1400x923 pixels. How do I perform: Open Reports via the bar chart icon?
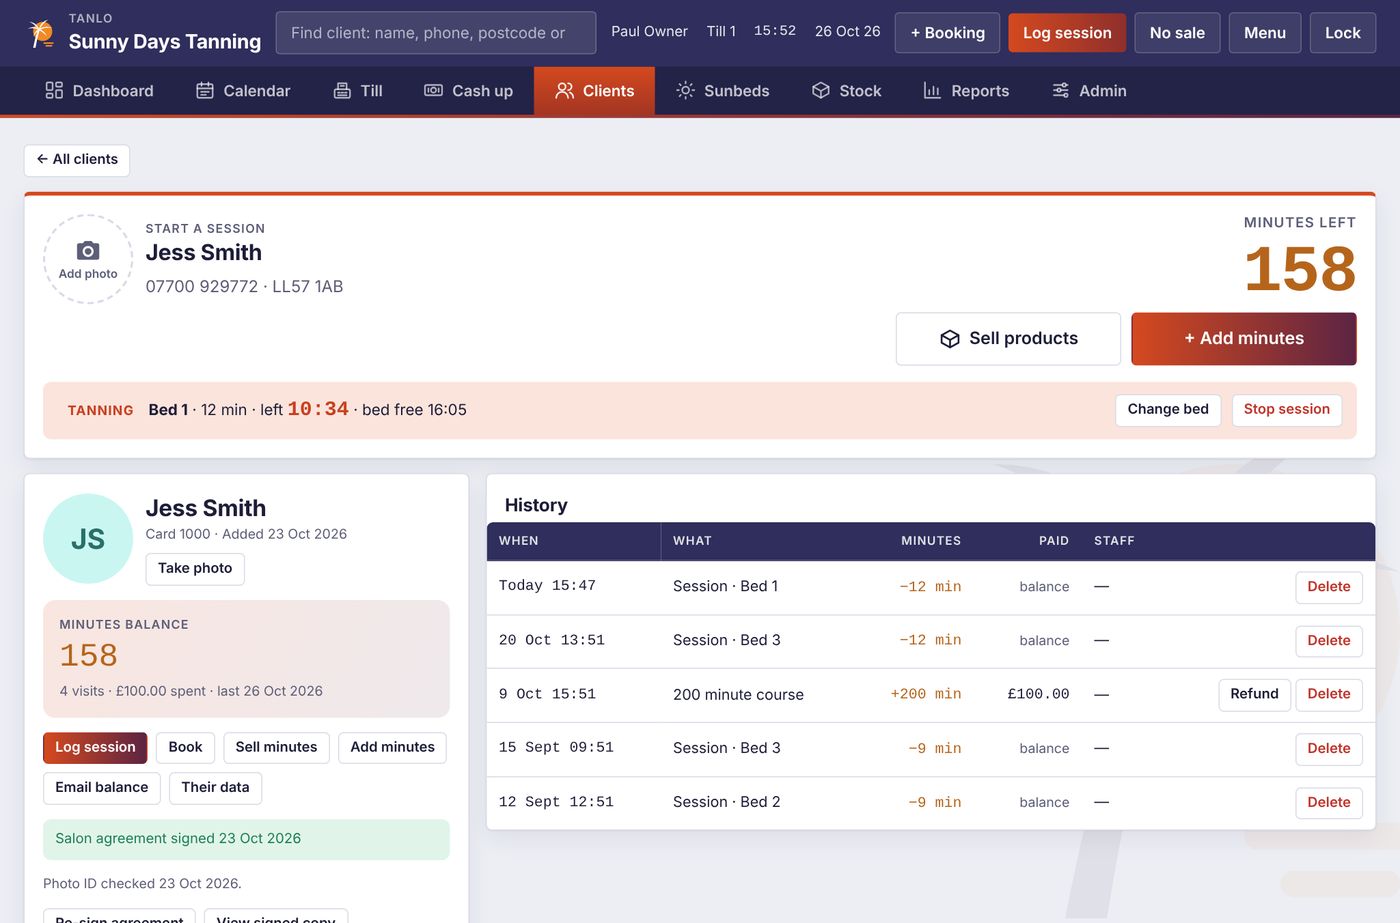(x=932, y=91)
